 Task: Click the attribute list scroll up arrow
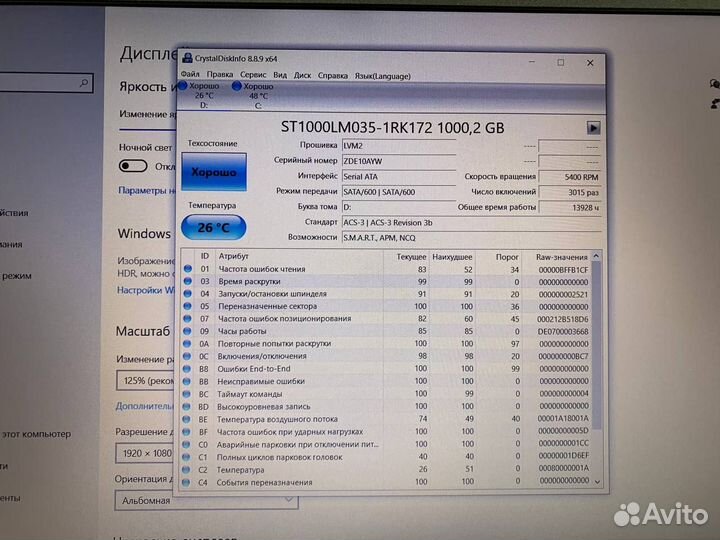(596, 256)
